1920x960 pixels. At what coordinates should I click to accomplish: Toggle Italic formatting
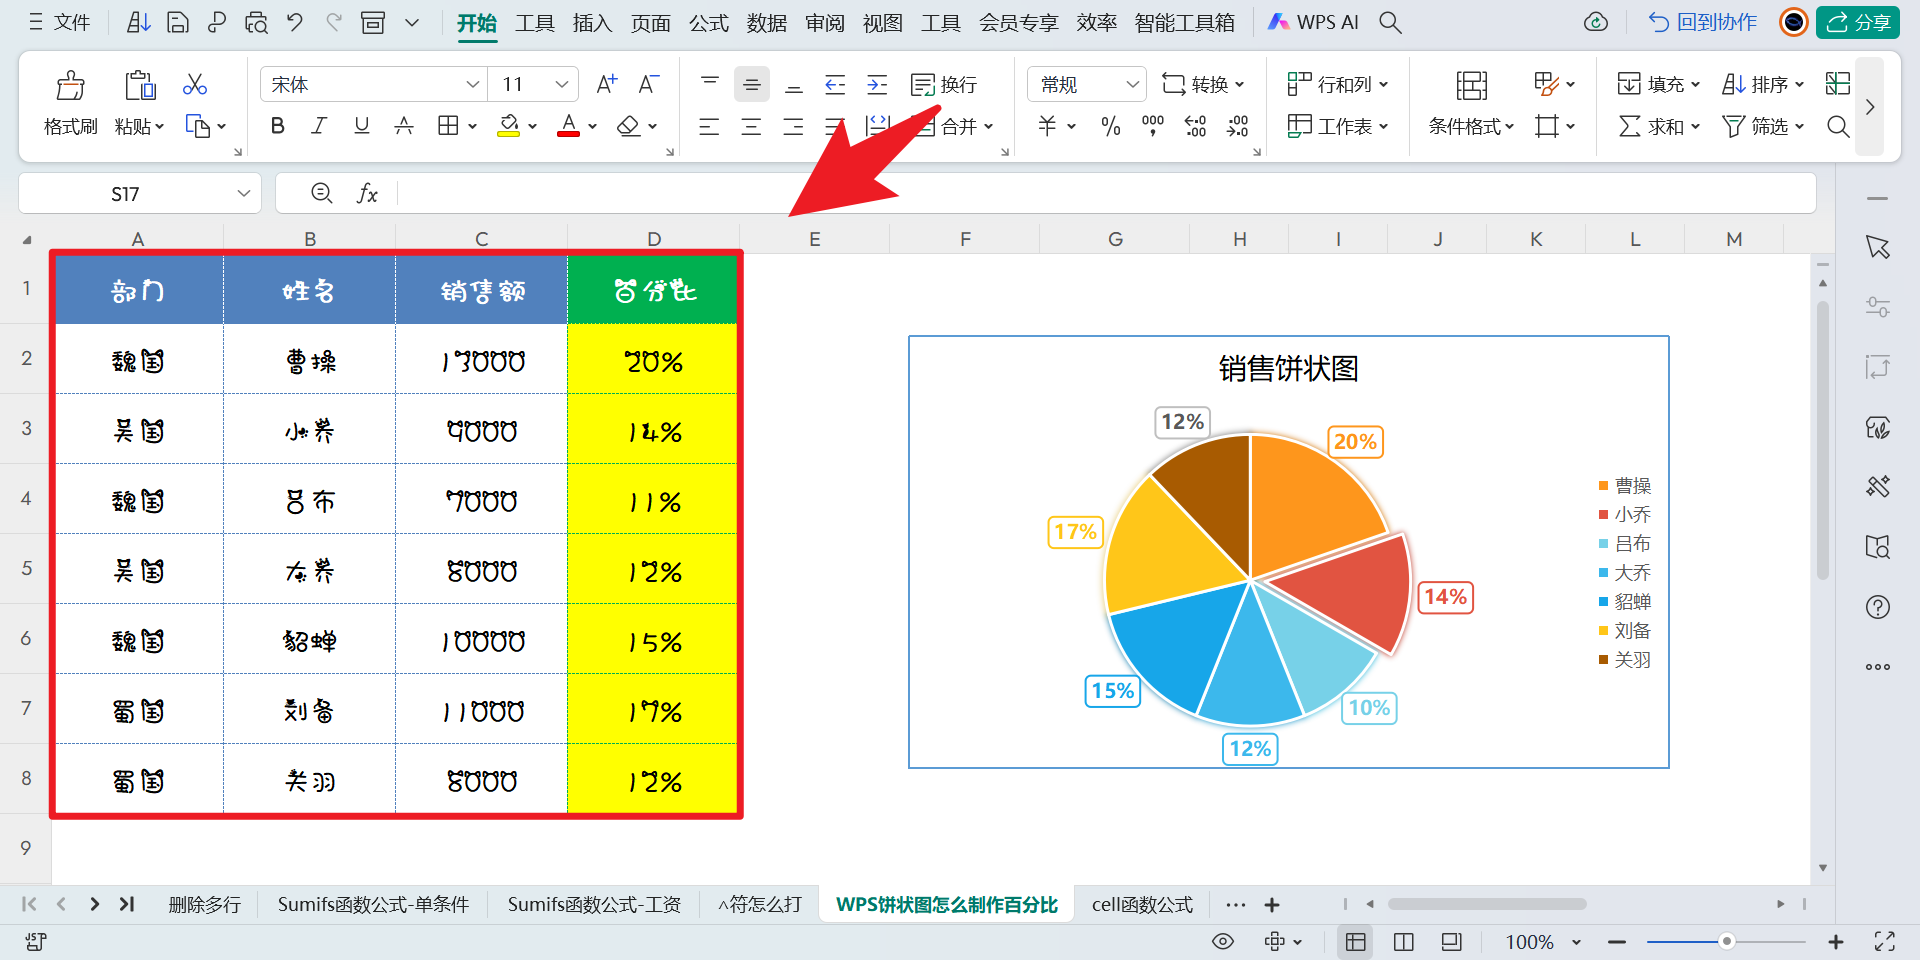click(x=319, y=126)
